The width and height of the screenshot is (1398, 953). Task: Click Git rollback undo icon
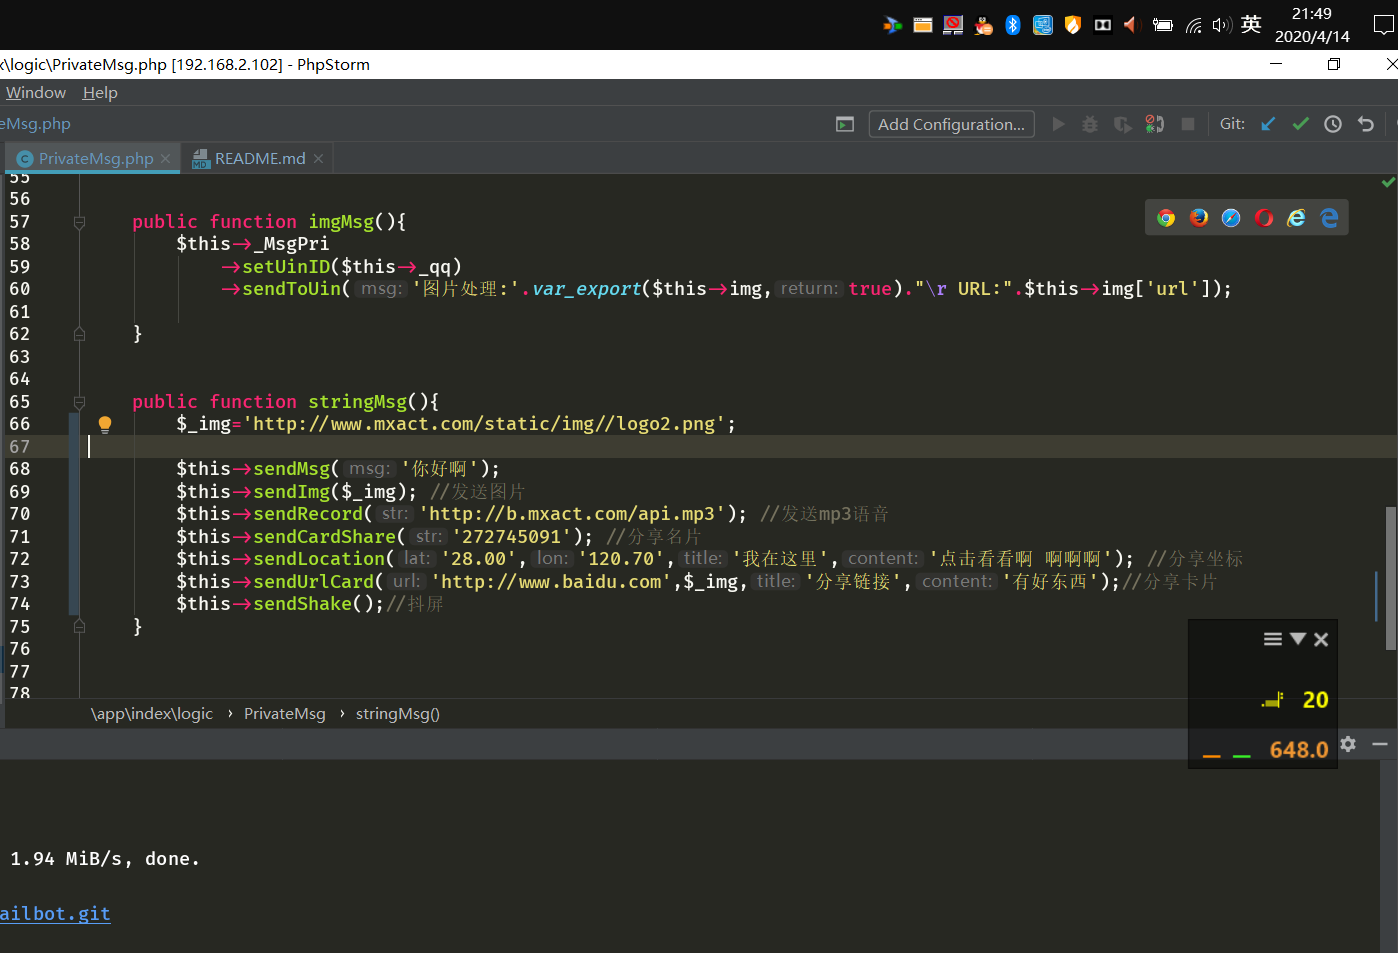[1366, 124]
